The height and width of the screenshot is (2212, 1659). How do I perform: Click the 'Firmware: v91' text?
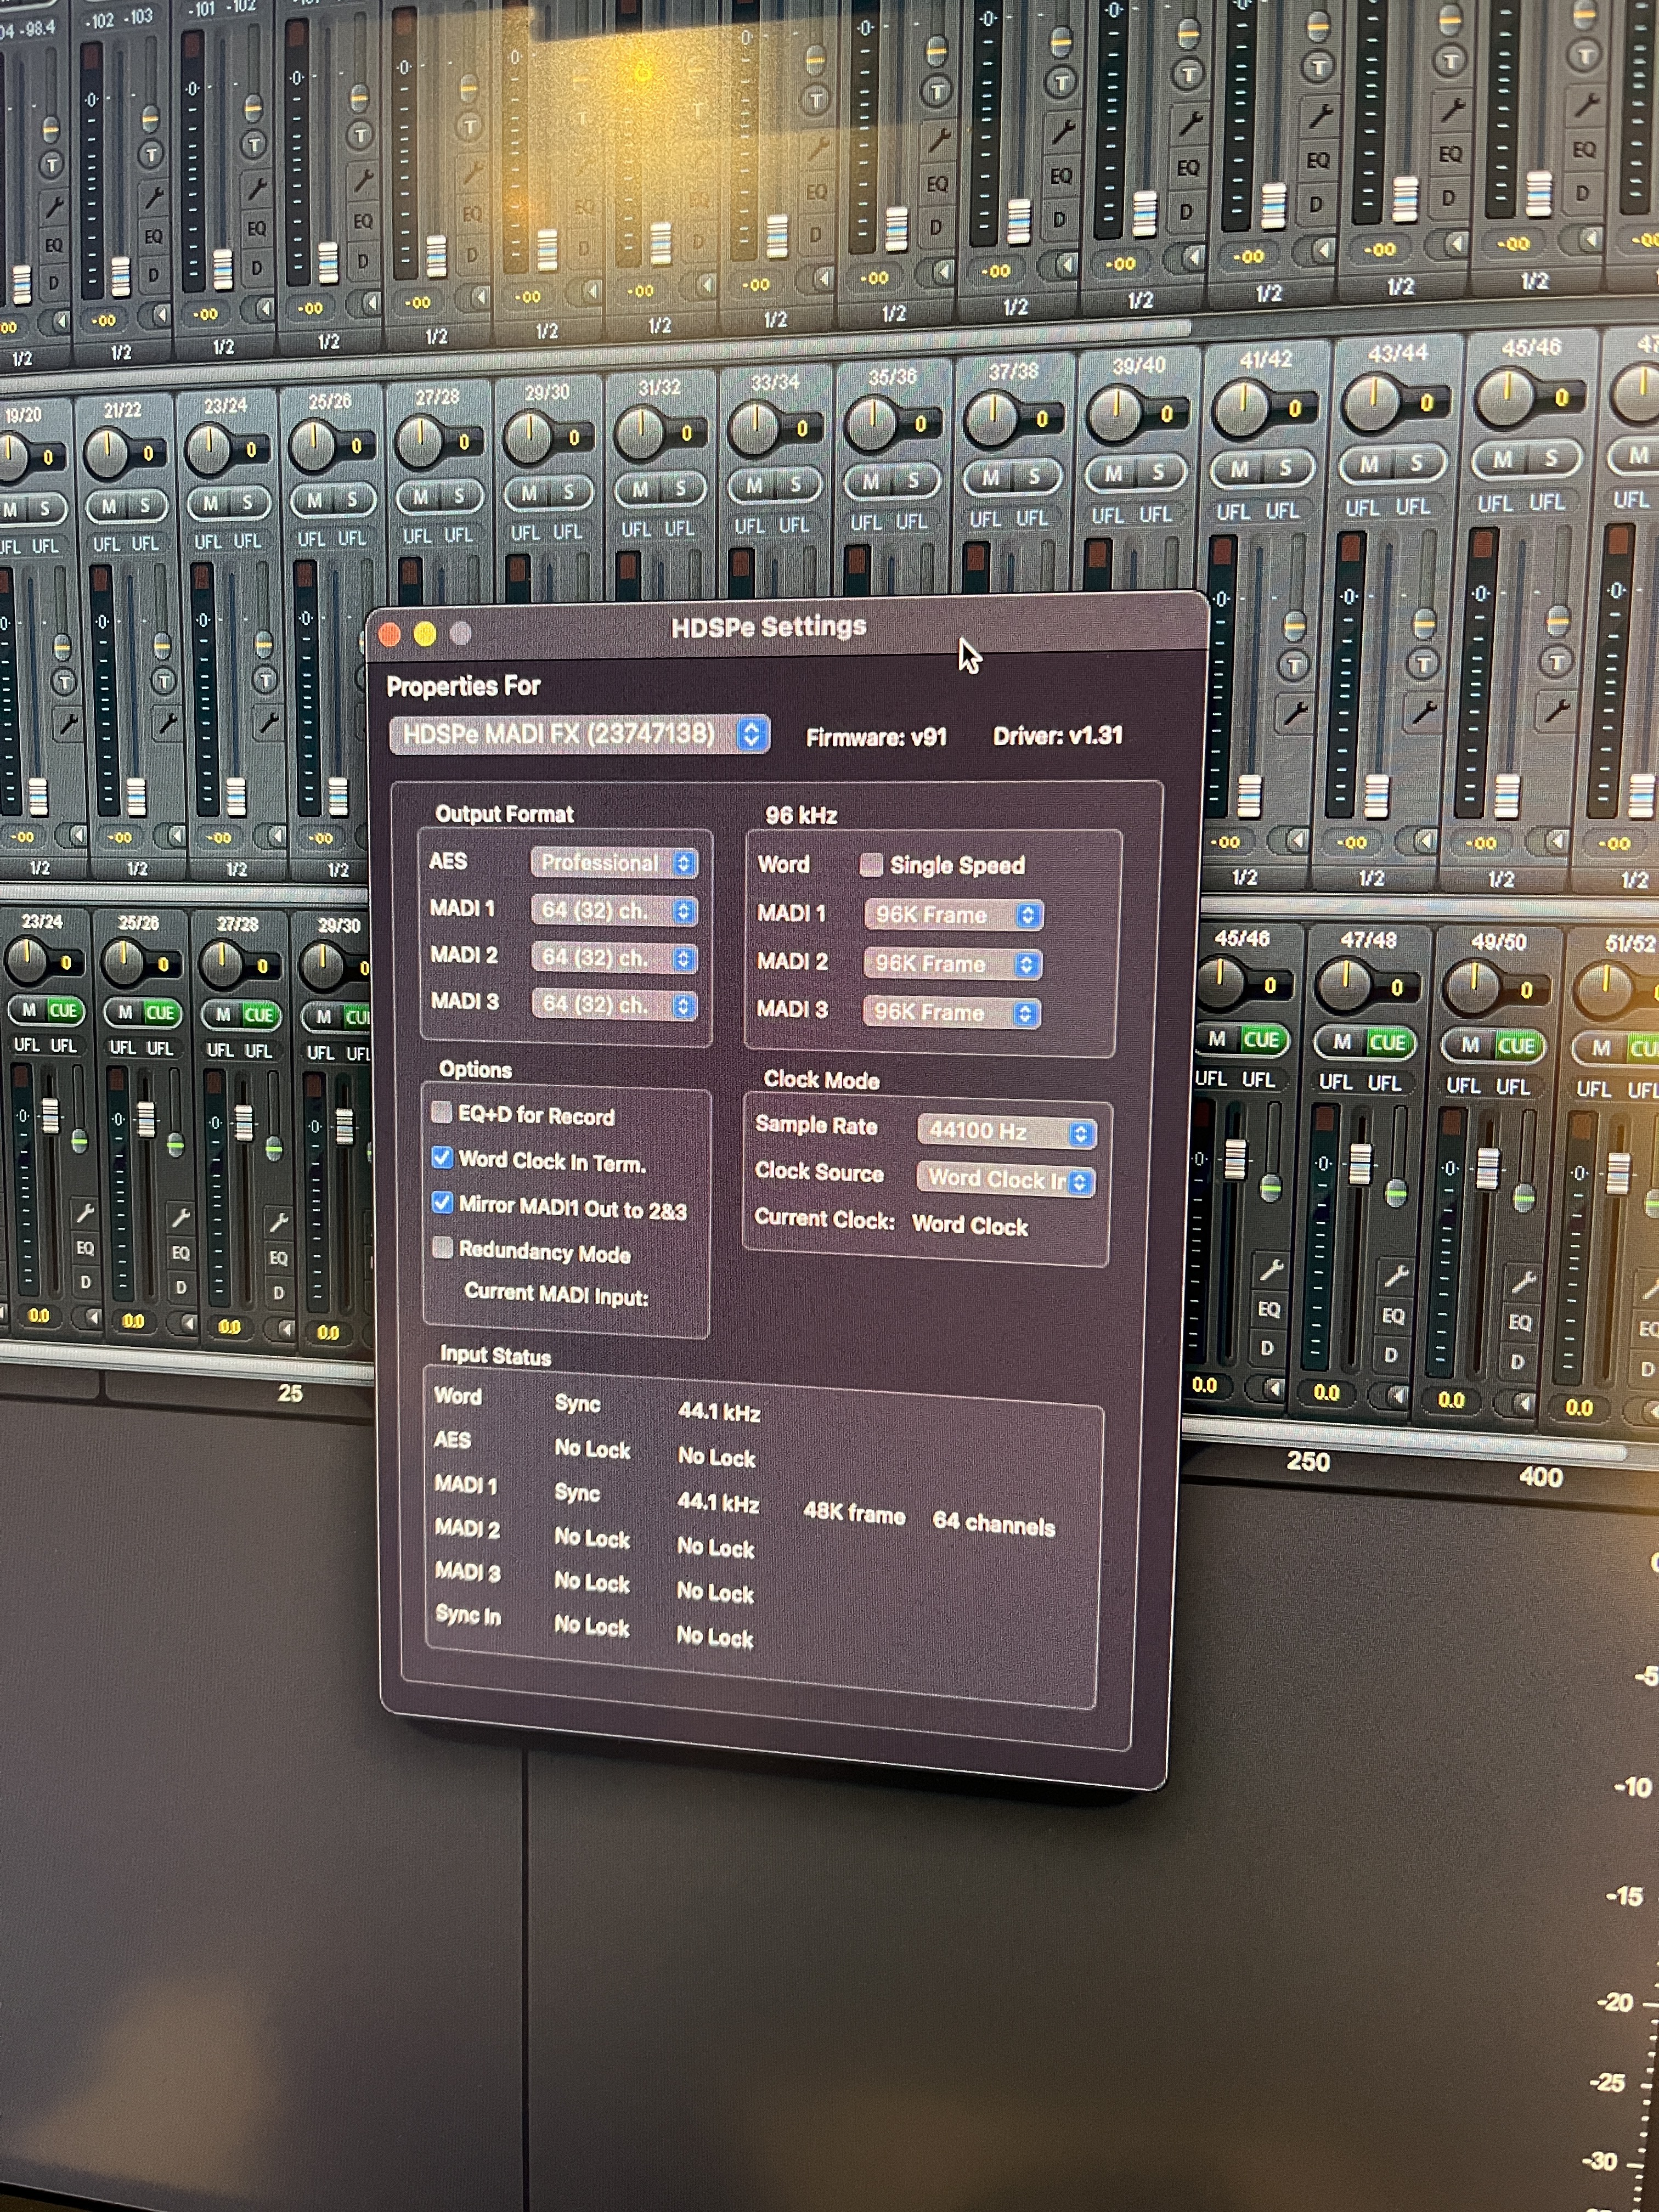coord(876,737)
